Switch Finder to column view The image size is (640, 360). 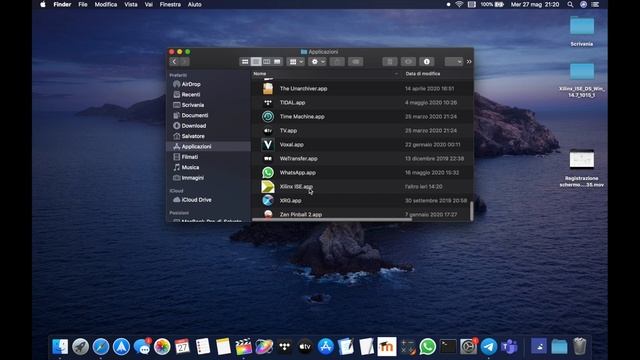coord(267,62)
